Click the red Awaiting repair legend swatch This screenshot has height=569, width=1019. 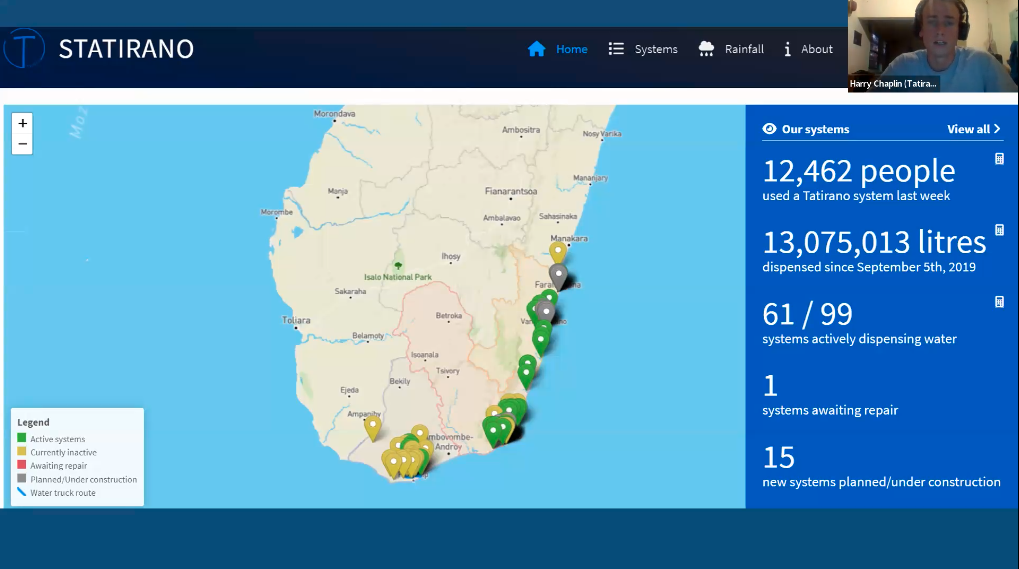tap(21, 464)
